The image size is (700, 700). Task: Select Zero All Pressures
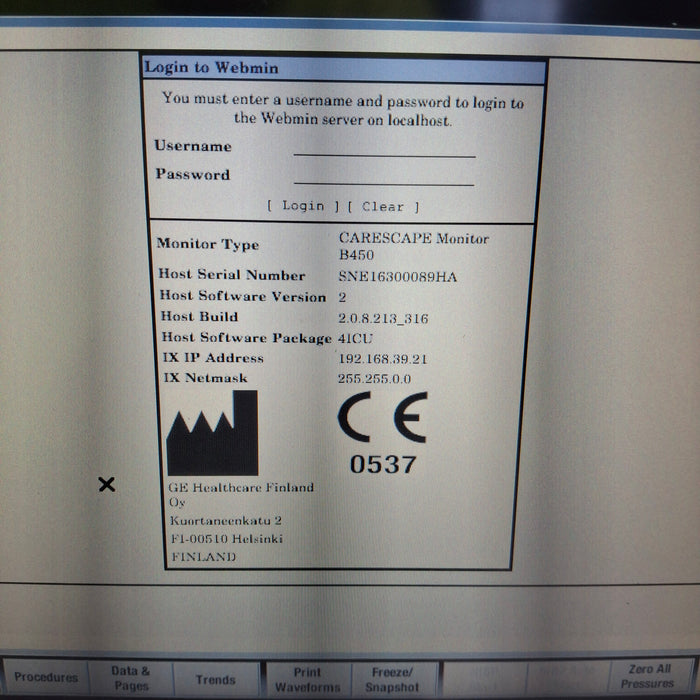[648, 676]
